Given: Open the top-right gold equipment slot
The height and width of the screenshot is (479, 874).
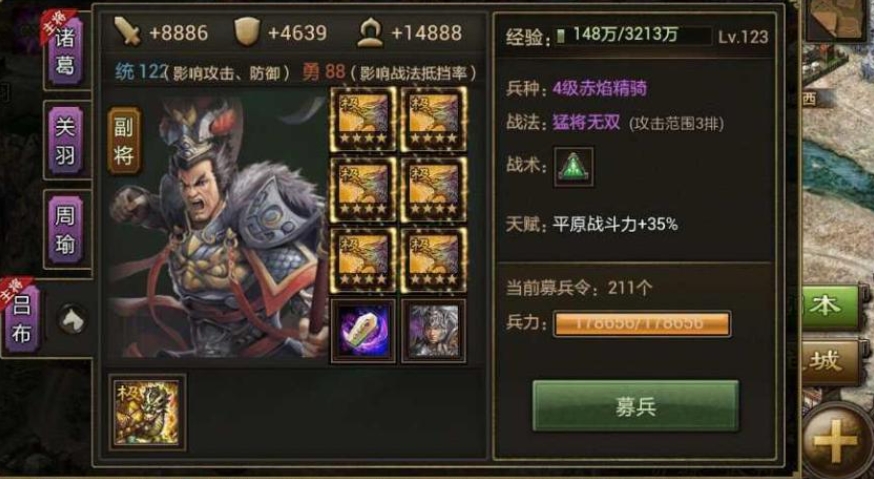Looking at the screenshot, I should [x=434, y=119].
